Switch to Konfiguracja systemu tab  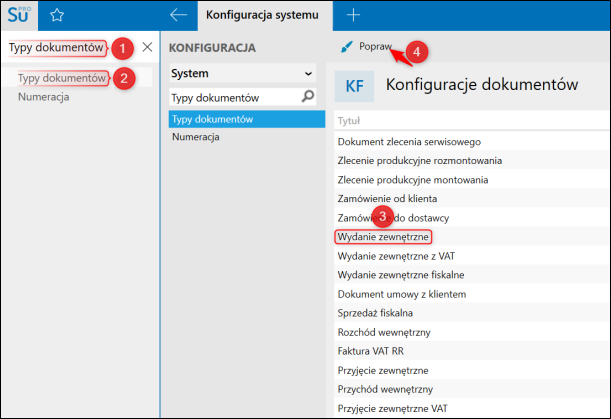click(262, 15)
